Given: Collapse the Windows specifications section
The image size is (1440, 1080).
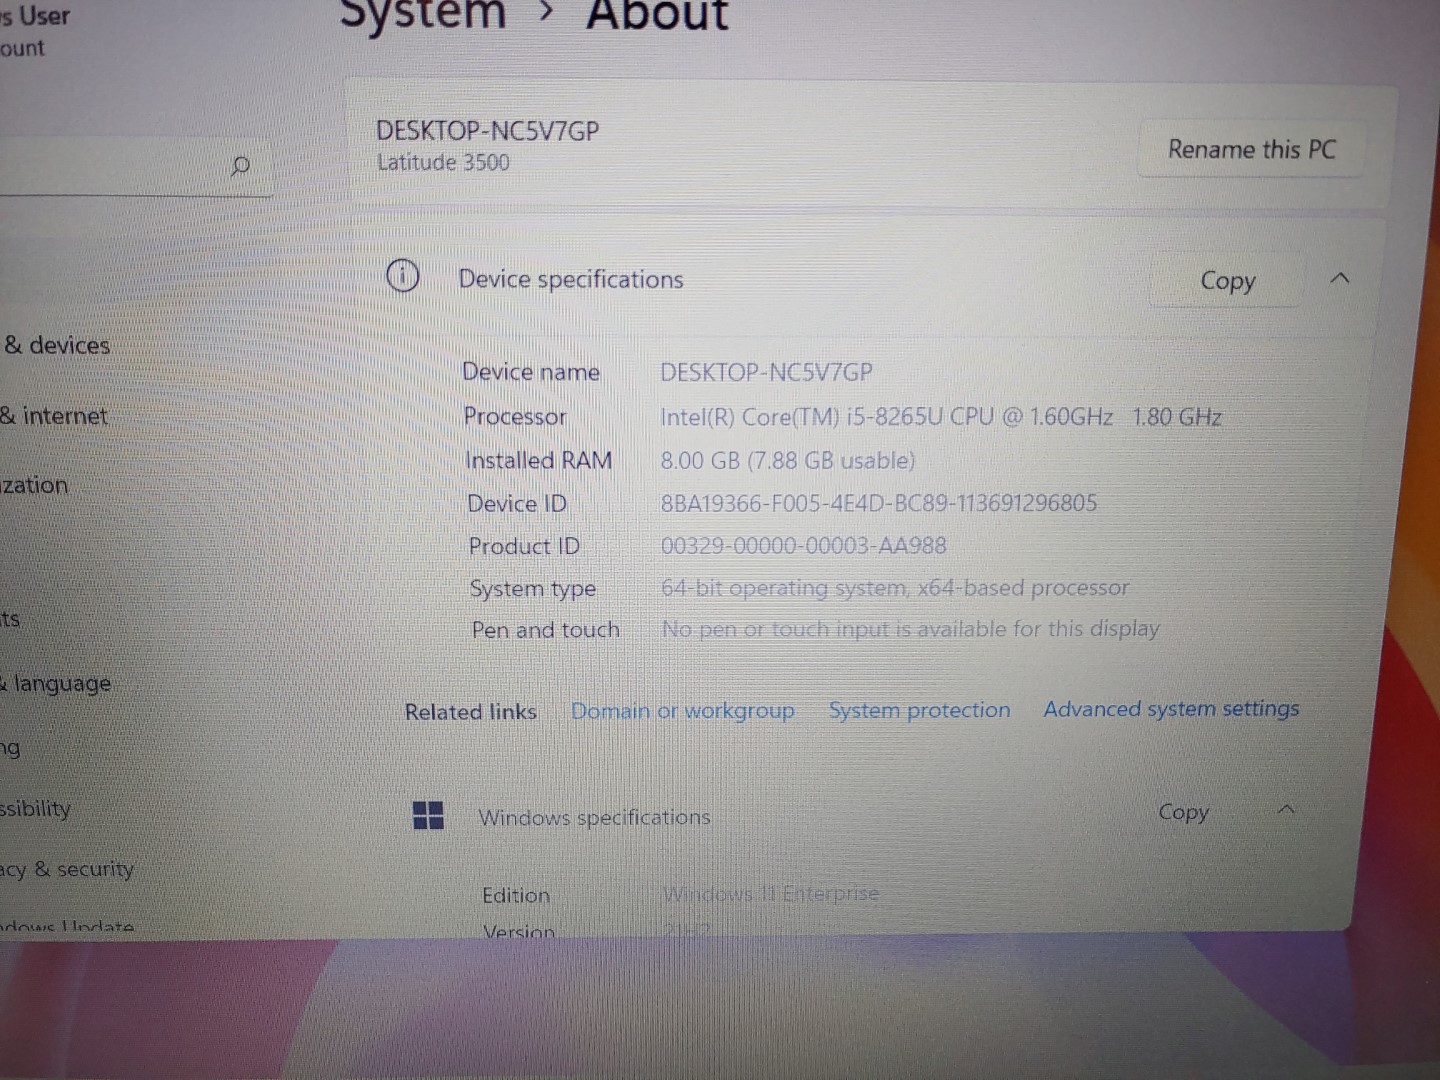Looking at the screenshot, I should coord(1287,809).
